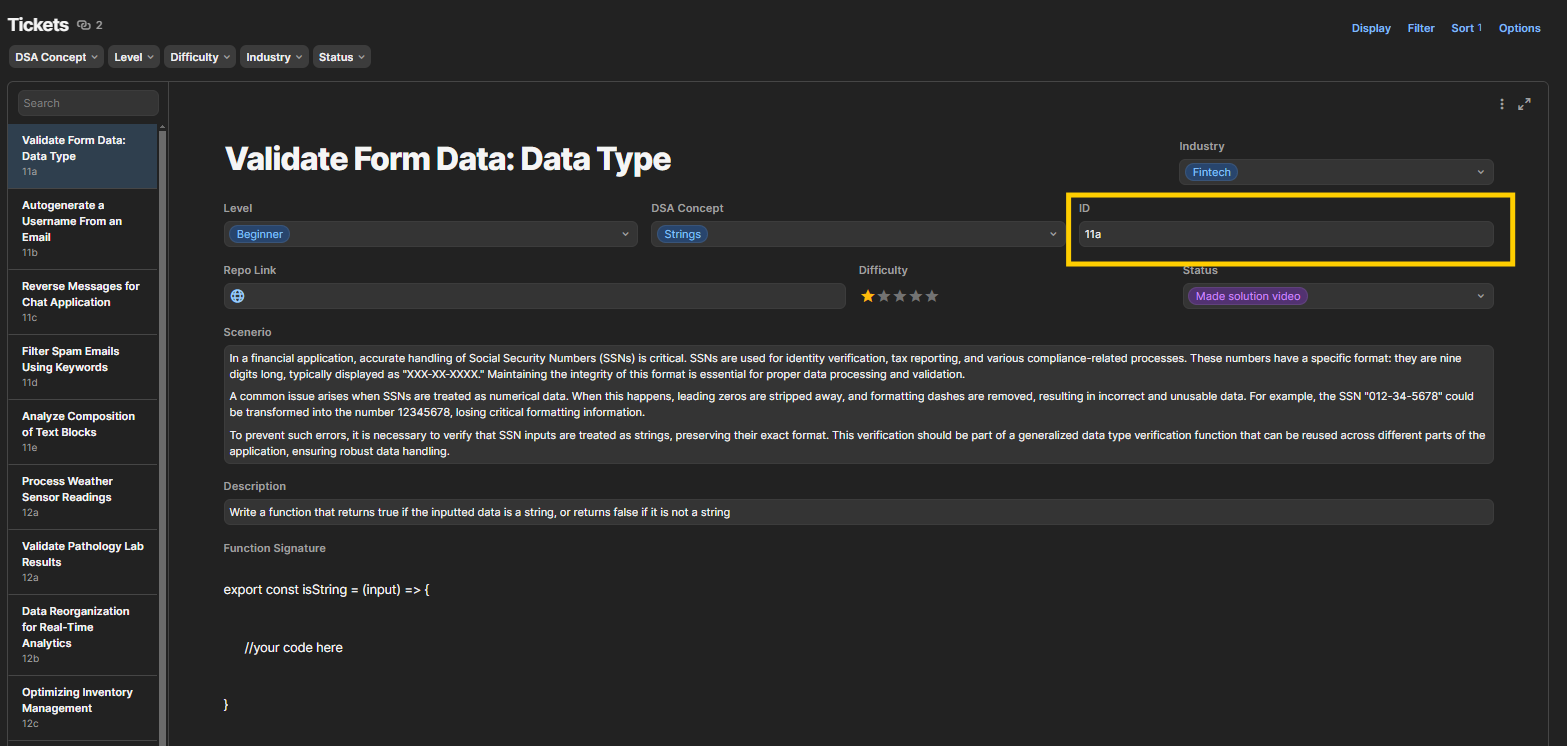
Task: Click the Filter link
Action: (x=1421, y=28)
